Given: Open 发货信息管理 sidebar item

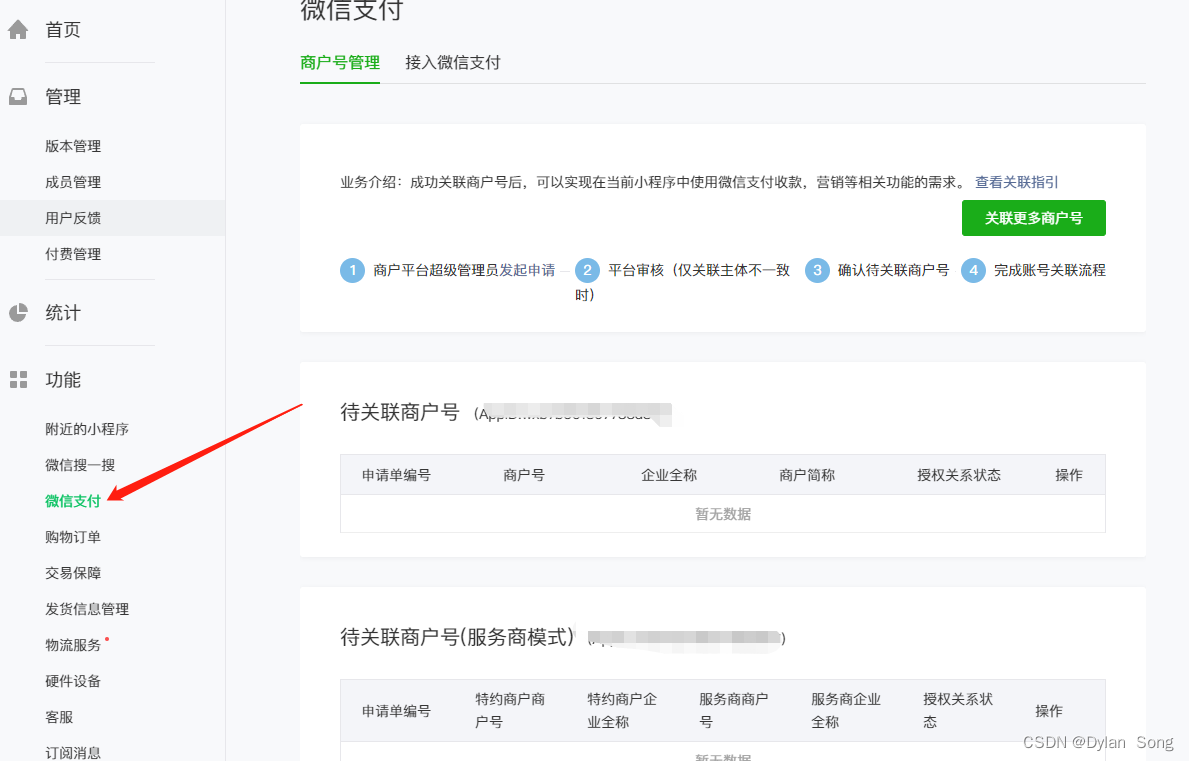Looking at the screenshot, I should pos(87,609).
